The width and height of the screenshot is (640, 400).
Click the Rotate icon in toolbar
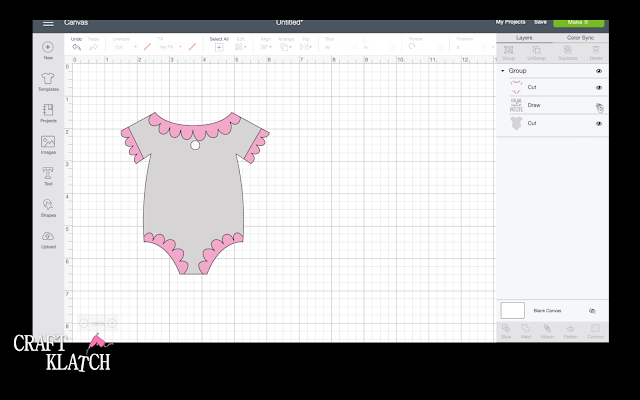[x=412, y=47]
